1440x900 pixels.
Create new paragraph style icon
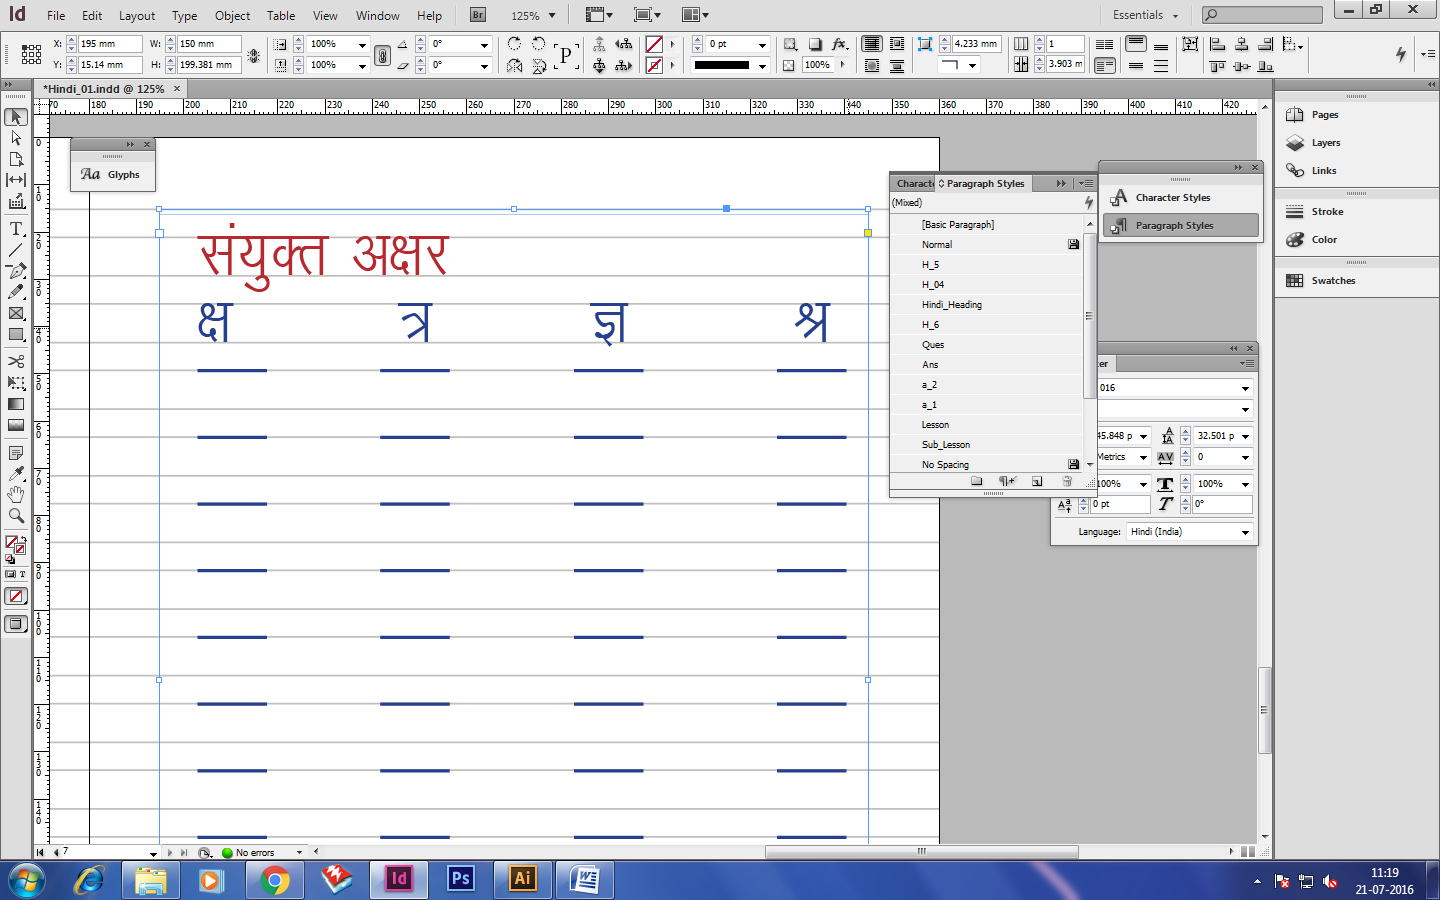(1037, 481)
